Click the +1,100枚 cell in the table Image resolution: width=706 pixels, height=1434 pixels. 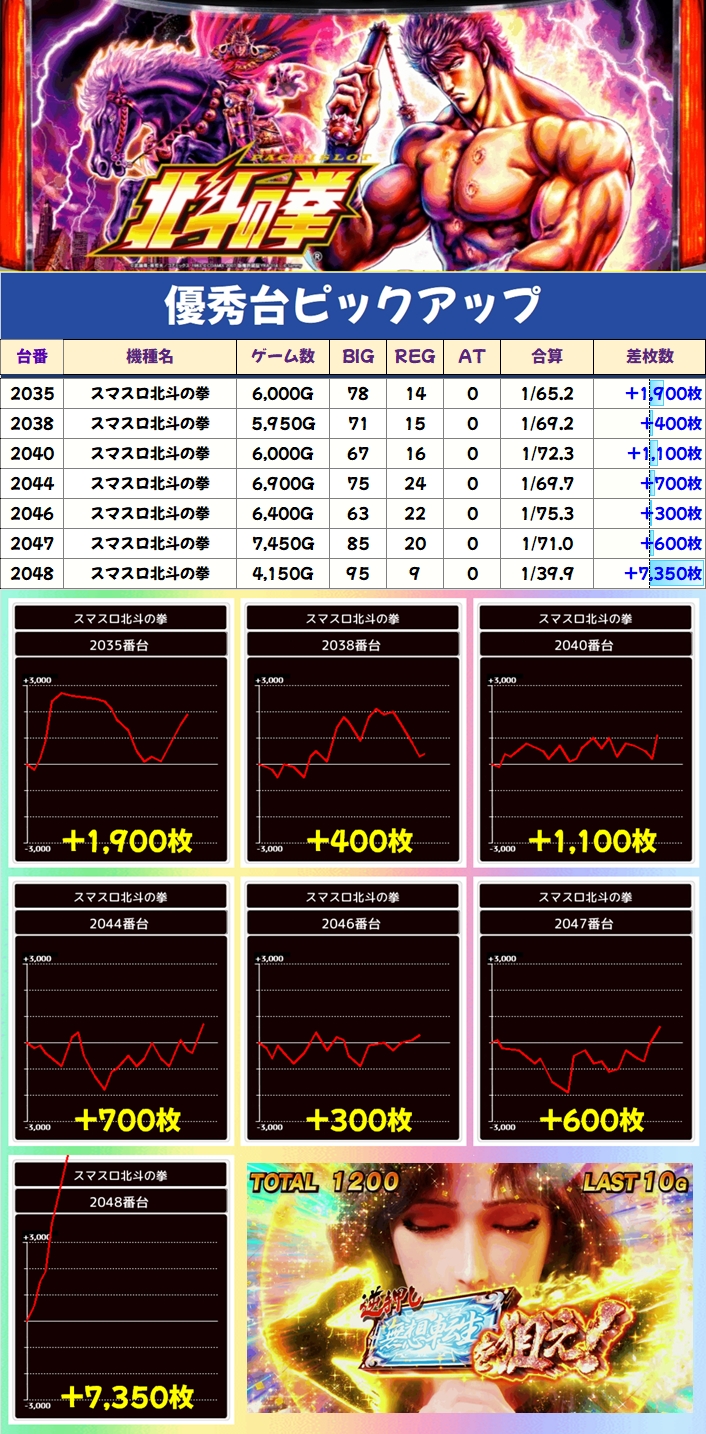coord(649,454)
